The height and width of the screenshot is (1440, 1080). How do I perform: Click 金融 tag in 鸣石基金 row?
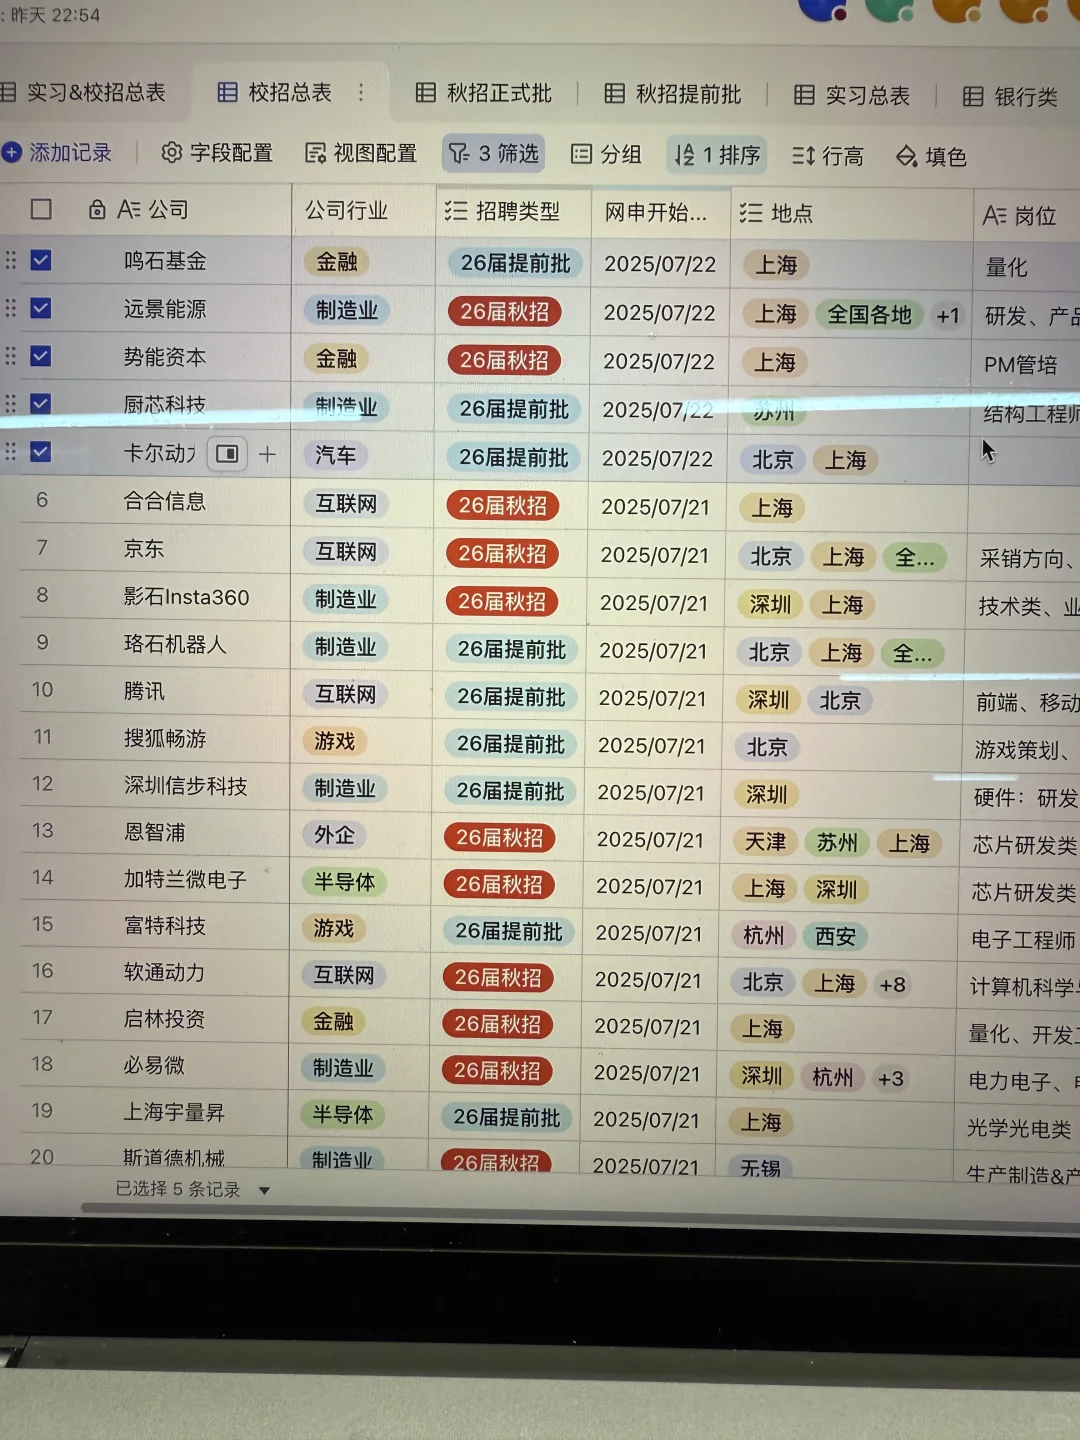[x=337, y=262]
